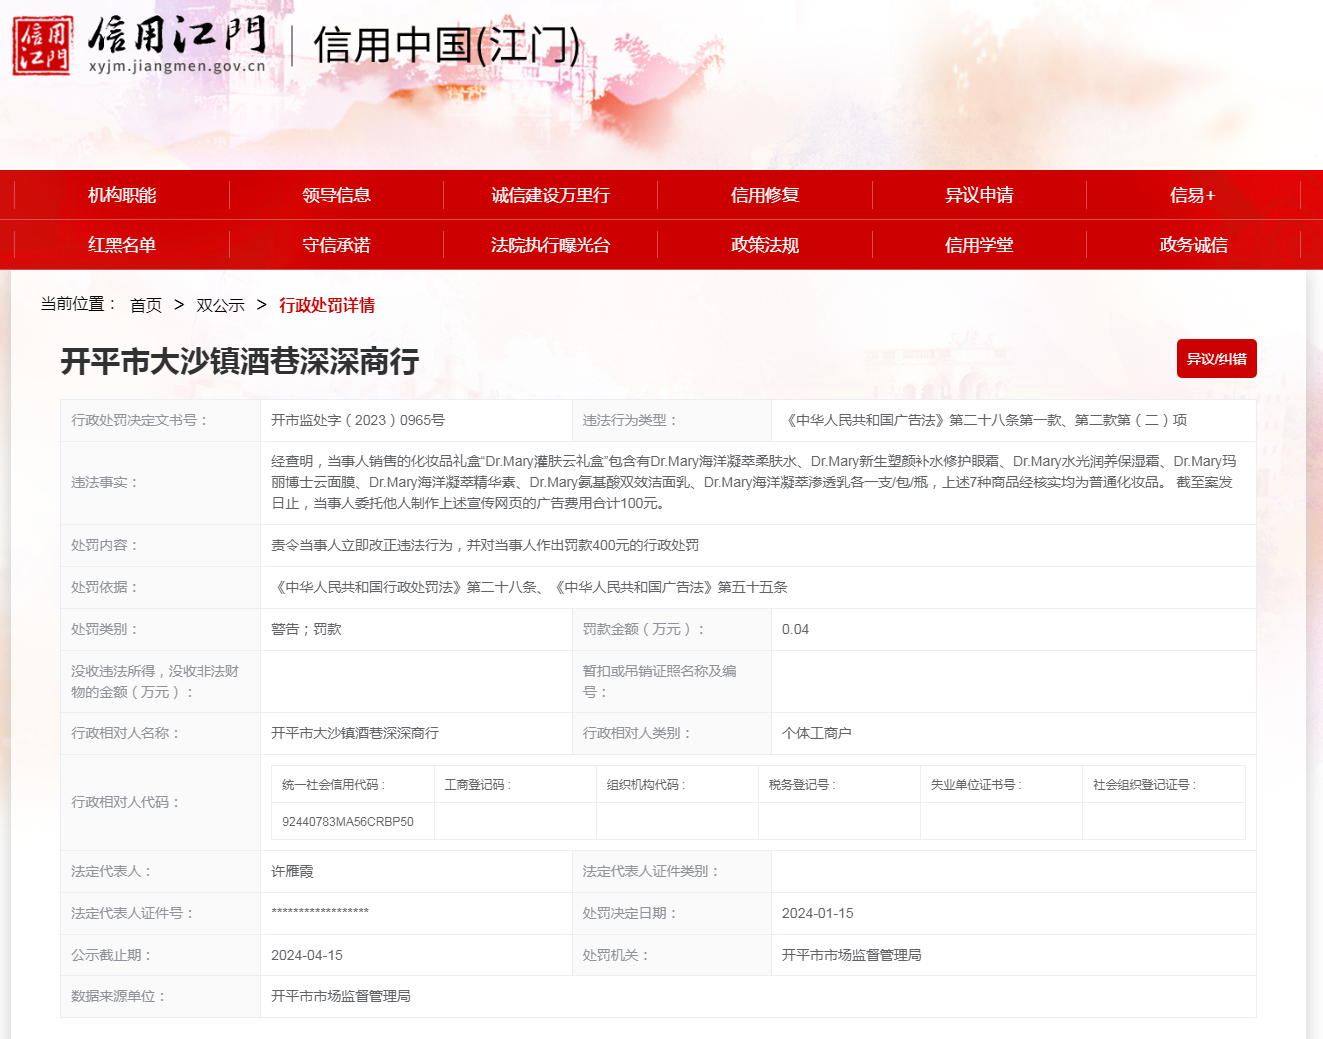
Task: Open the 政策法规 menu item
Action: 765,245
